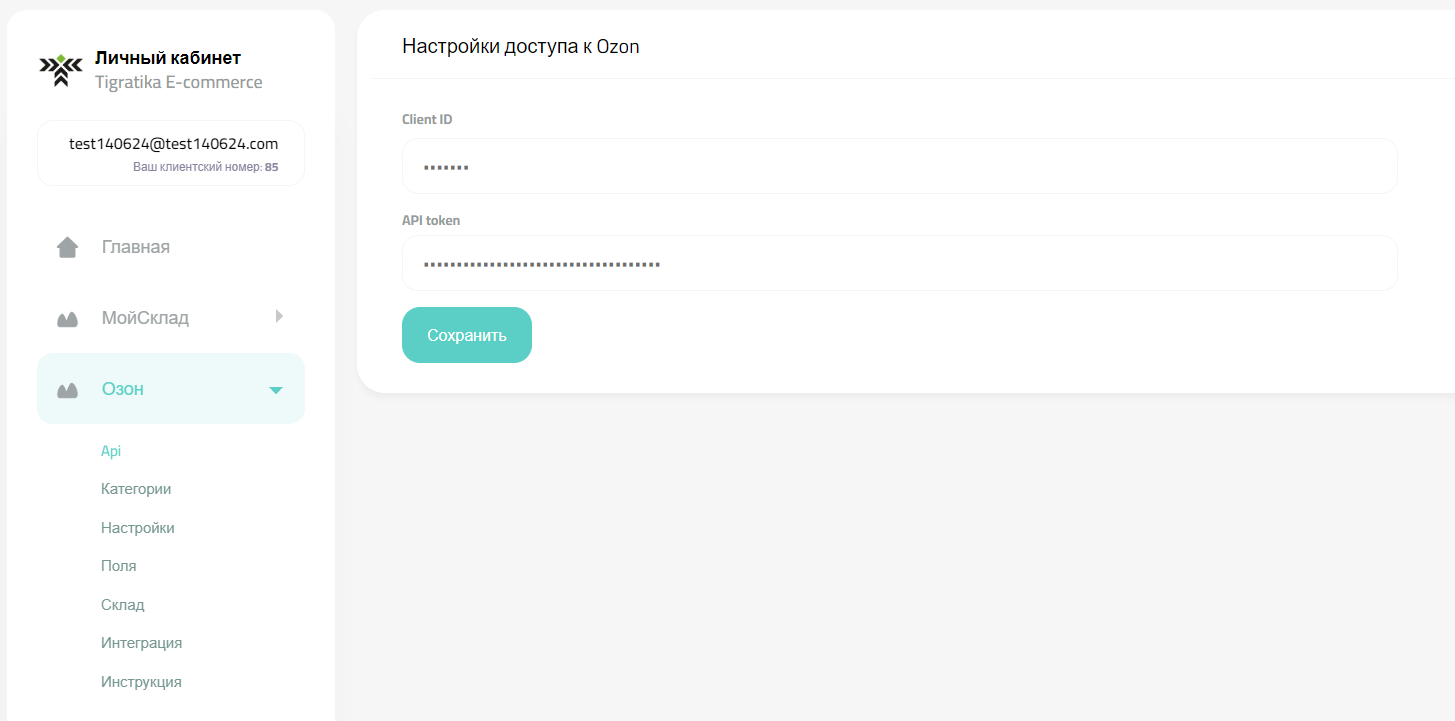Click the МойСклад warehouse icon
The width and height of the screenshot is (1455, 721).
coord(67,319)
